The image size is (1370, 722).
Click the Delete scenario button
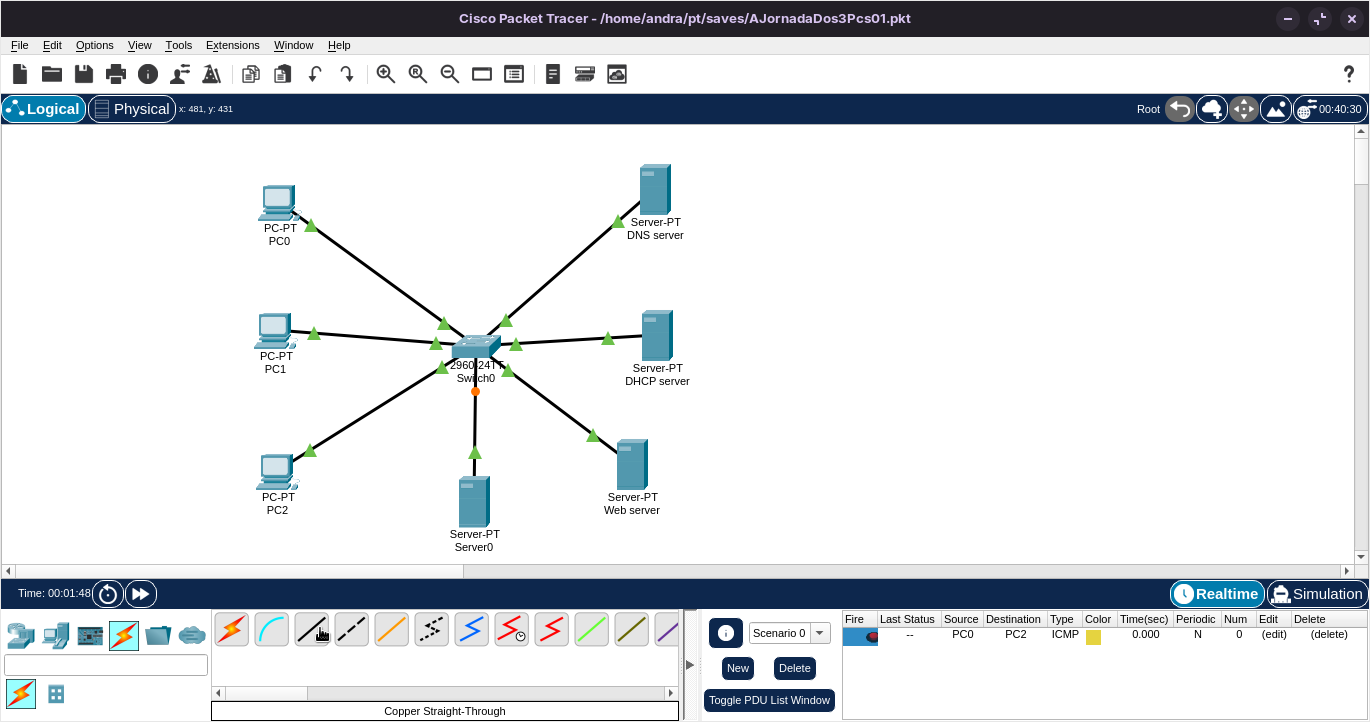(795, 668)
